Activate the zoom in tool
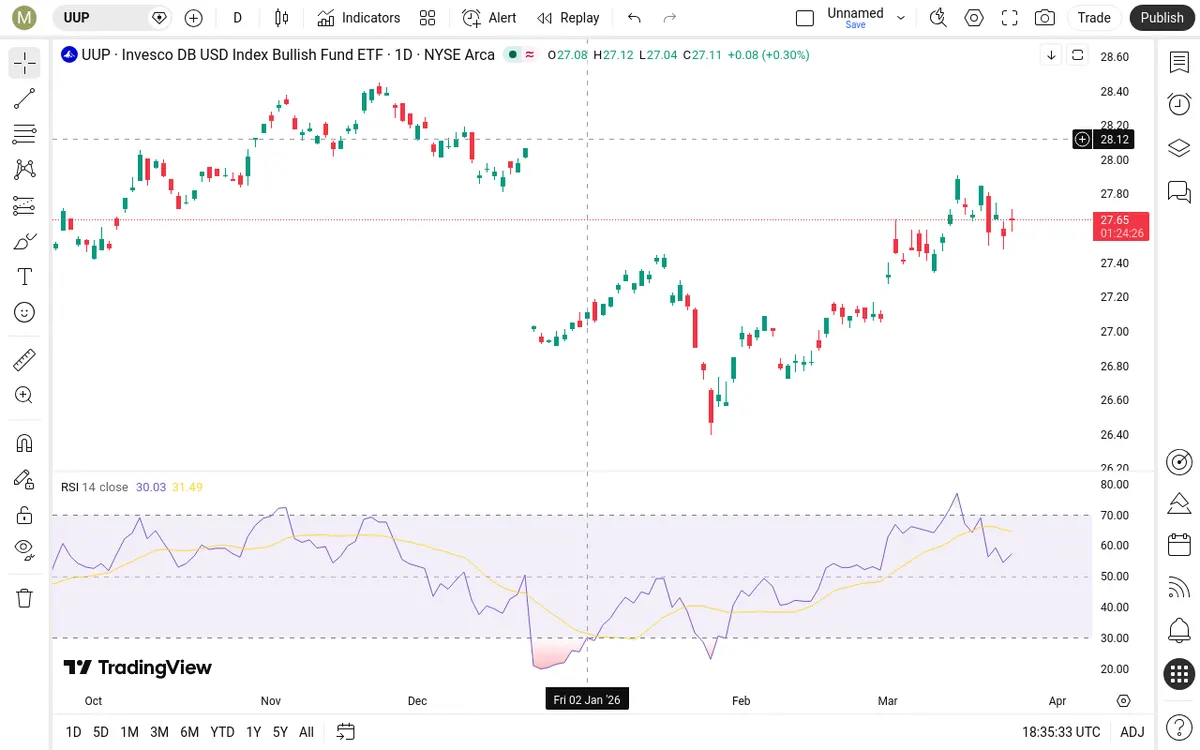The height and width of the screenshot is (750, 1200). (25, 395)
